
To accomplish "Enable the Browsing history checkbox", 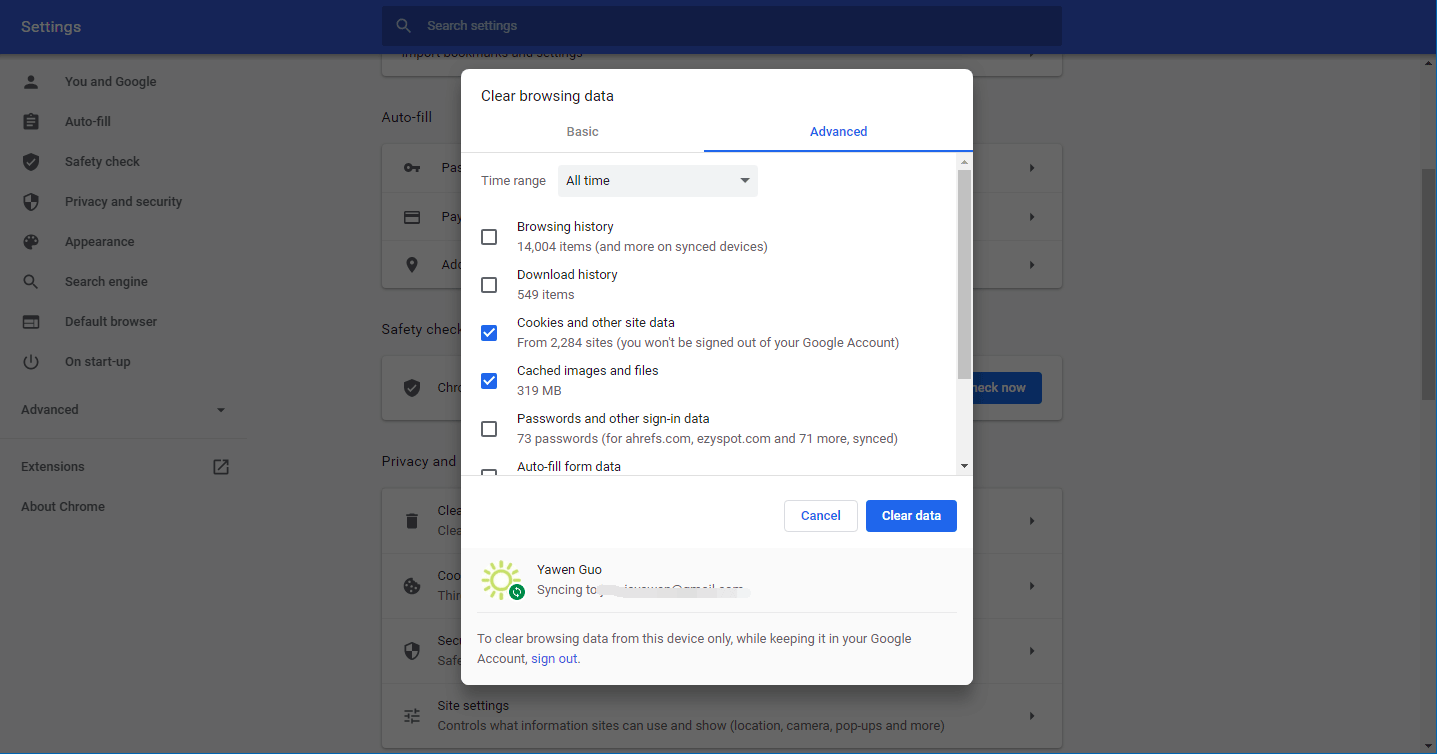I will click(489, 237).
